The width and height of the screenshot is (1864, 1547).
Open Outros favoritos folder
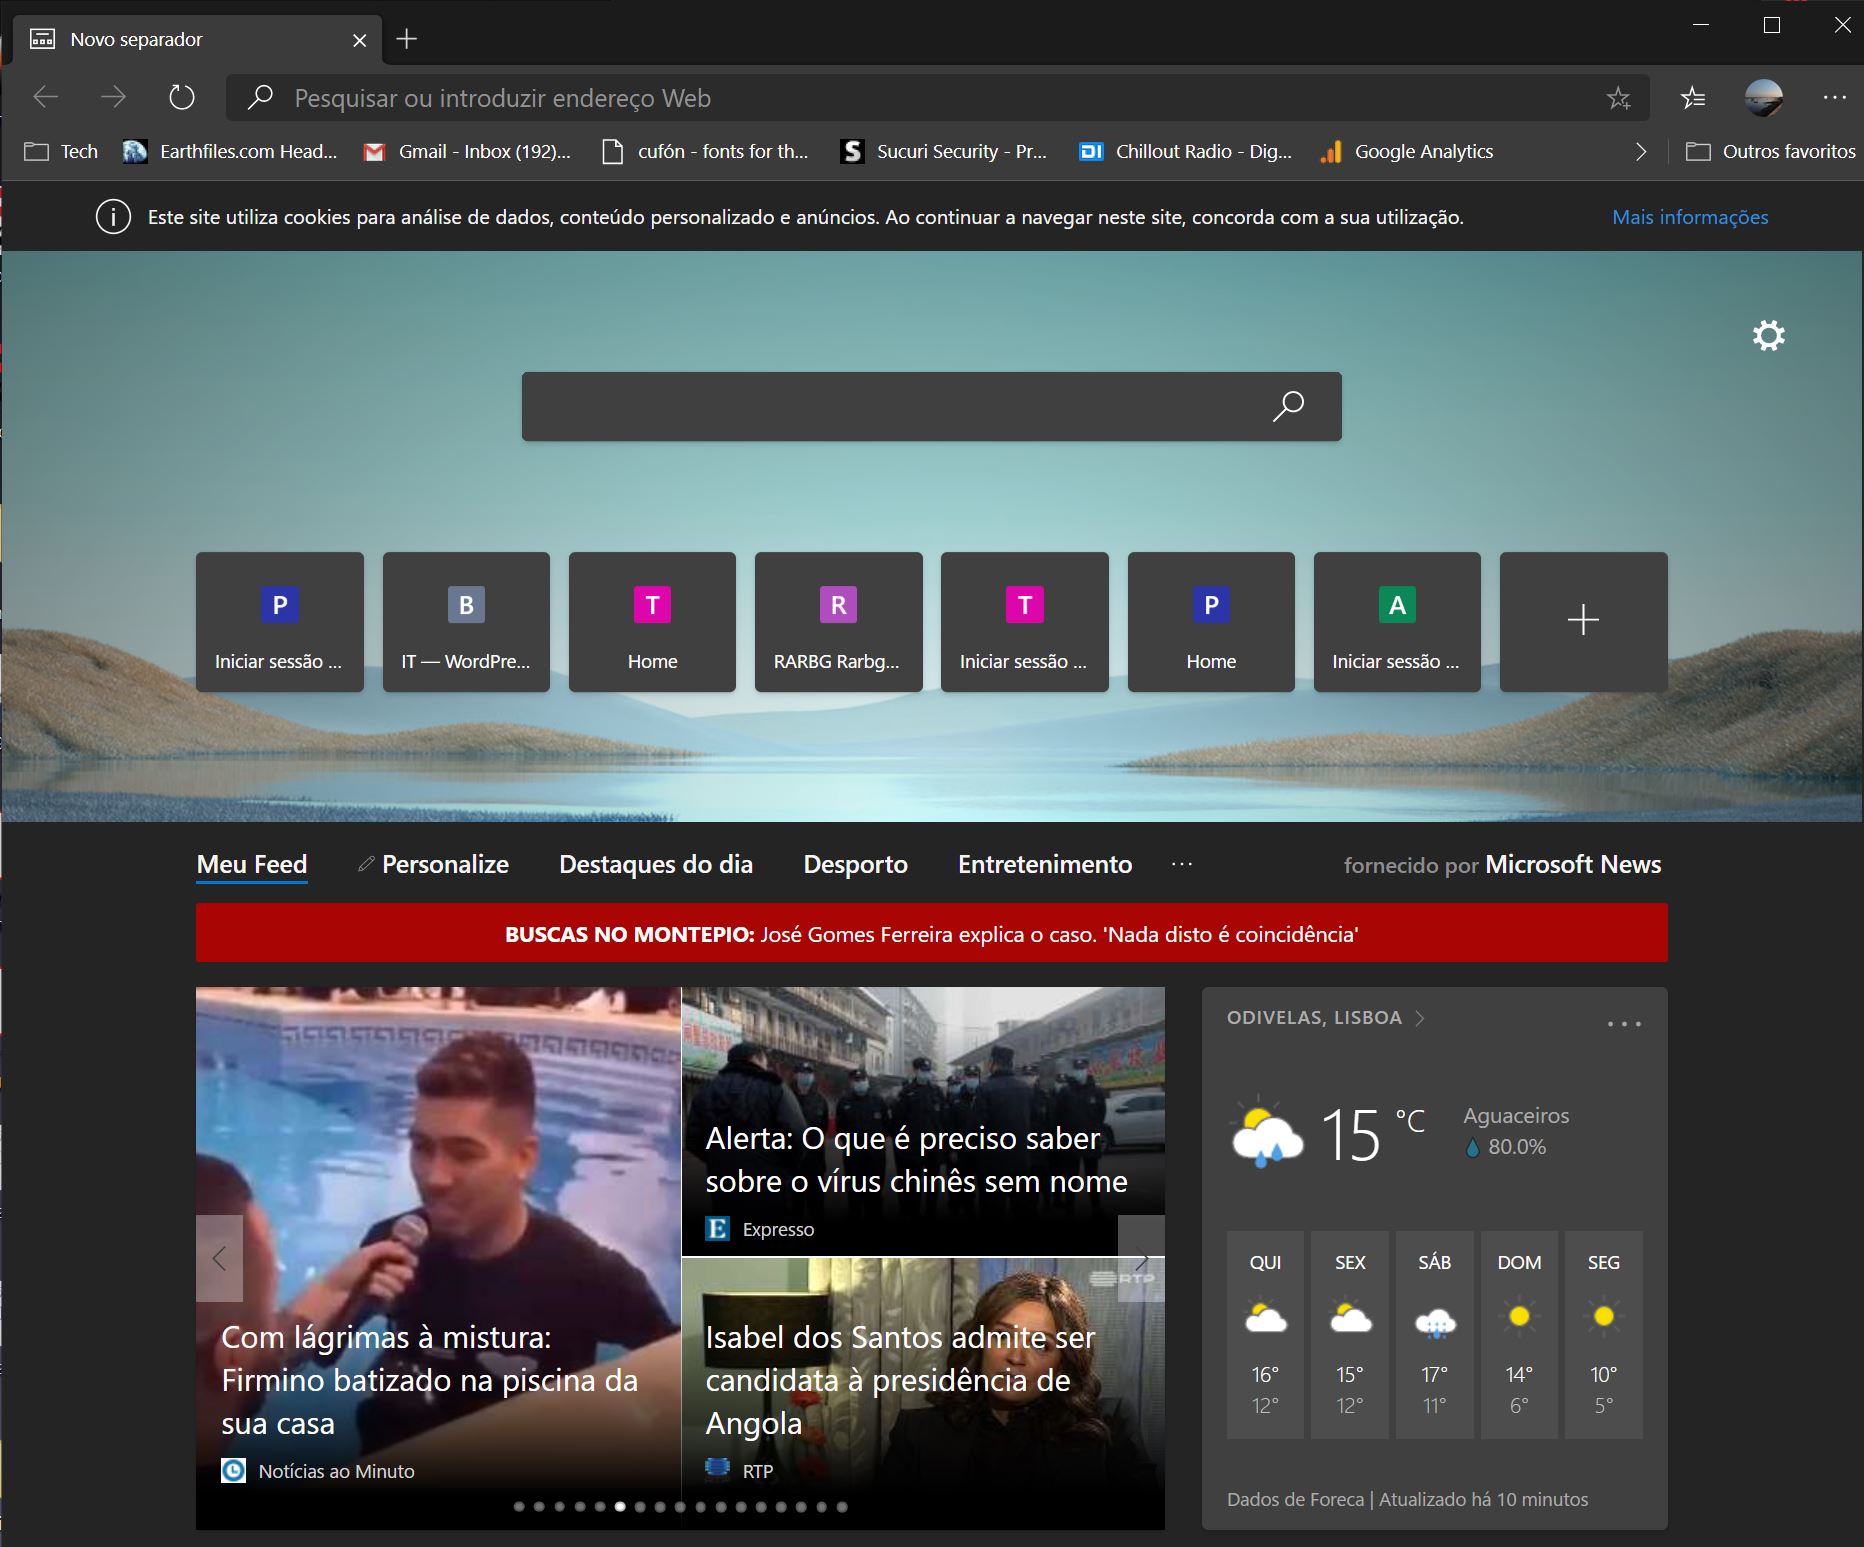1771,152
